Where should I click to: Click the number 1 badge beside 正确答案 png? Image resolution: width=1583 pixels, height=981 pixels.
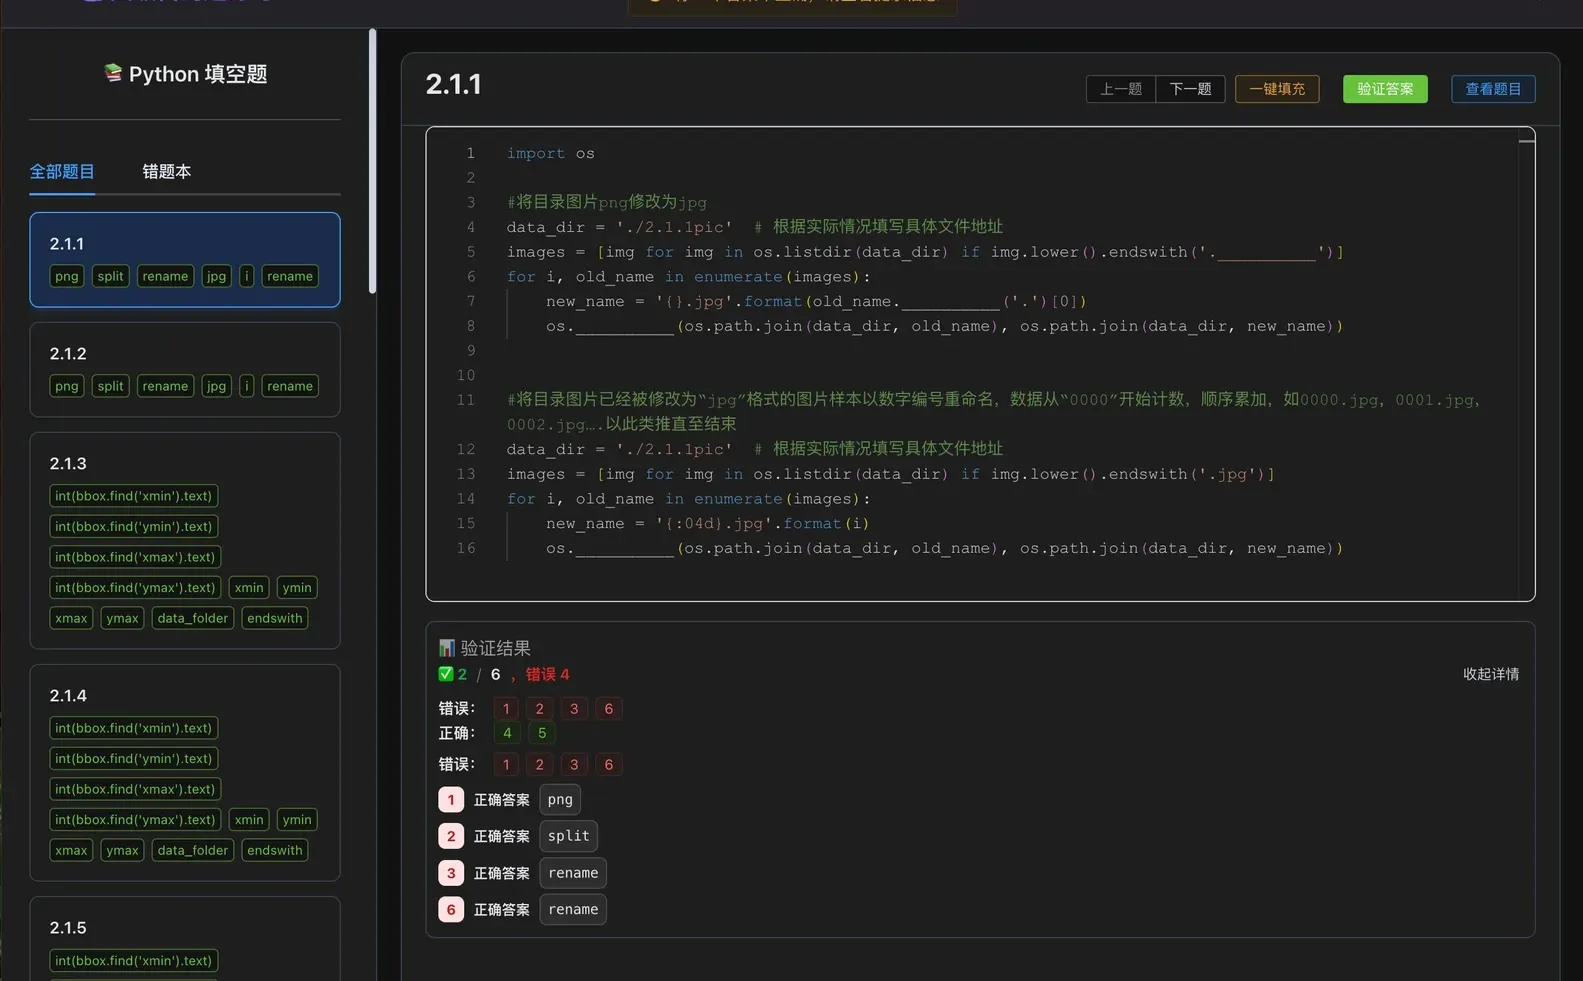(451, 800)
